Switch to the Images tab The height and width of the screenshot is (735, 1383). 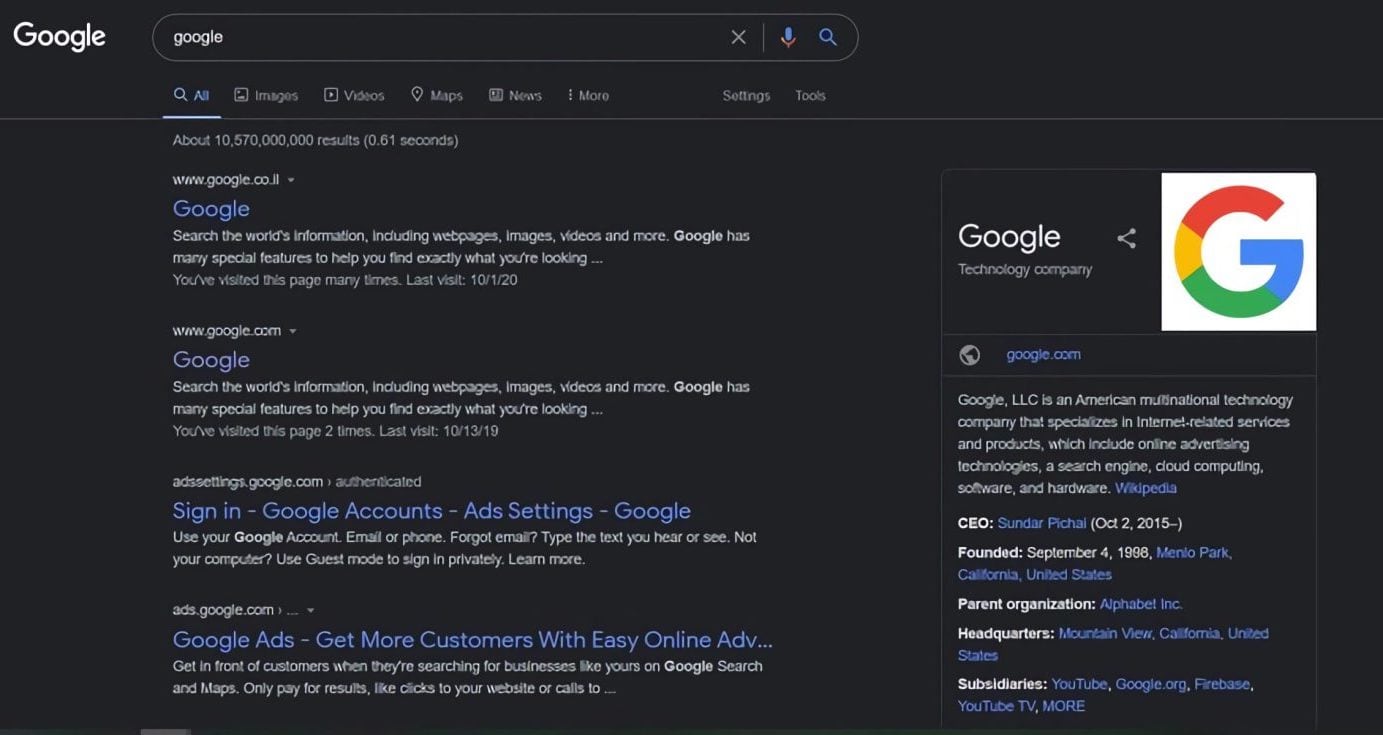(266, 96)
